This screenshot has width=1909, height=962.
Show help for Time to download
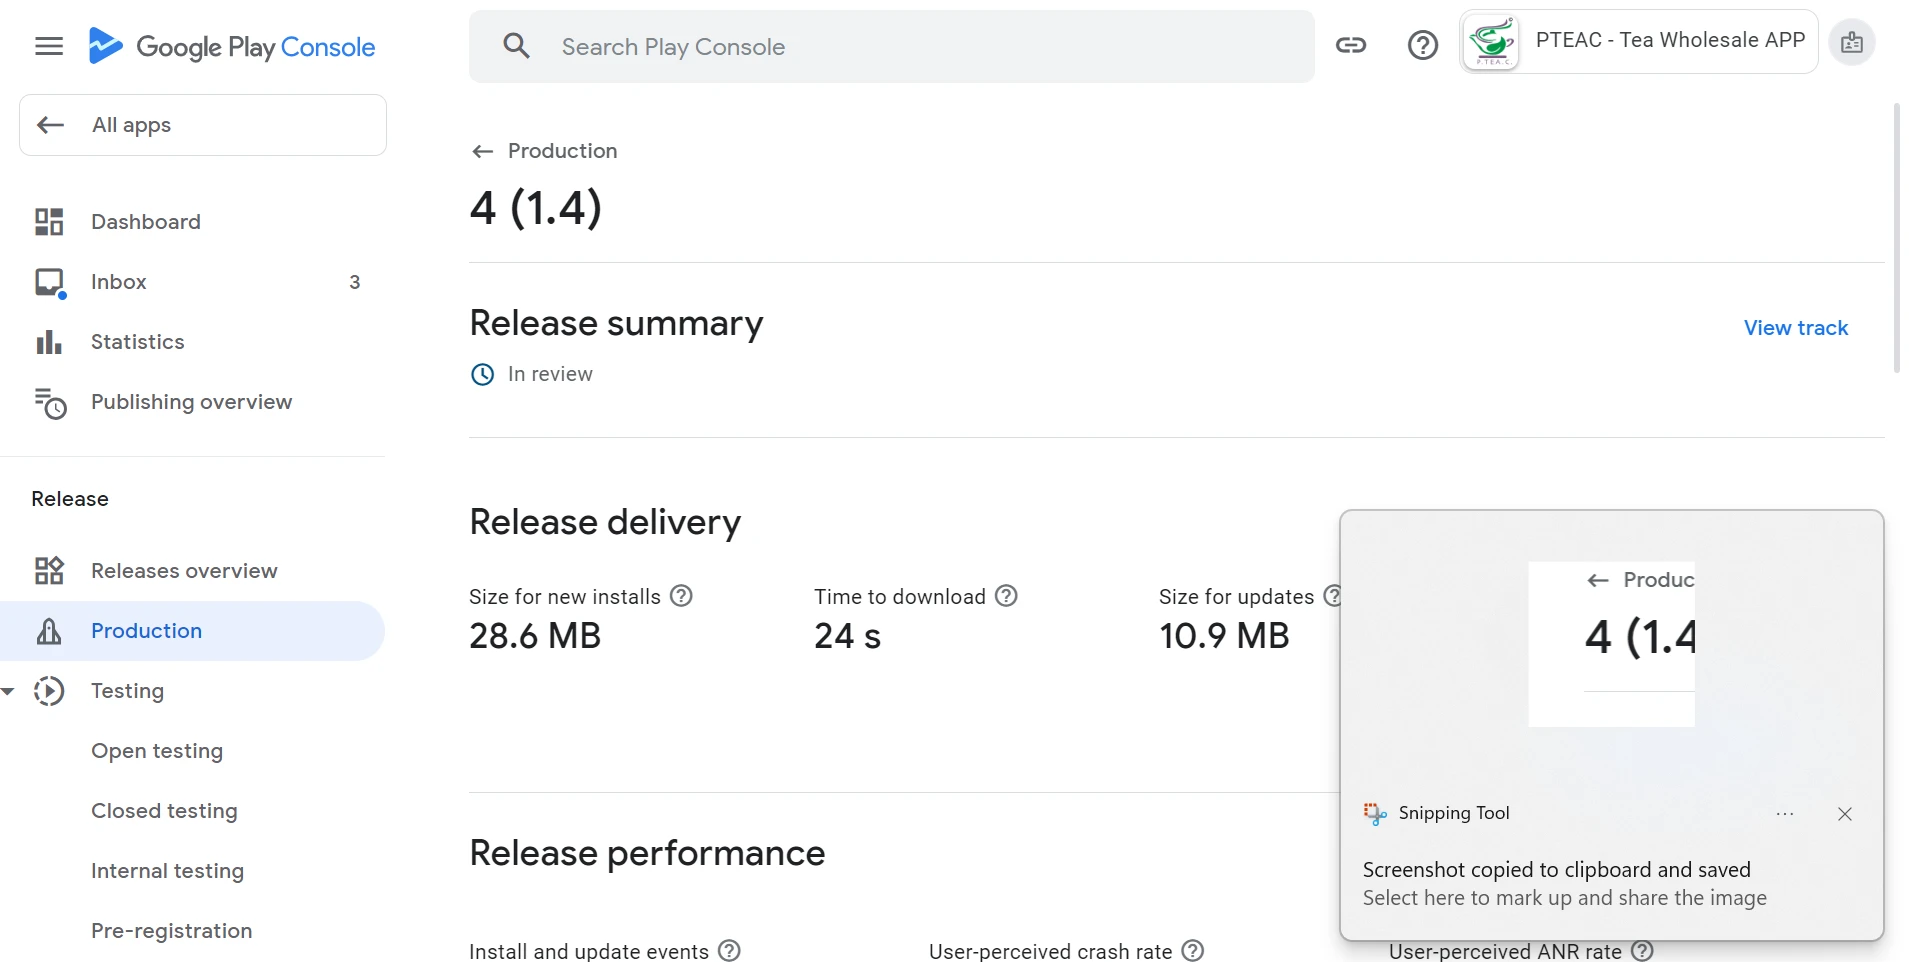pyautogui.click(x=1007, y=596)
